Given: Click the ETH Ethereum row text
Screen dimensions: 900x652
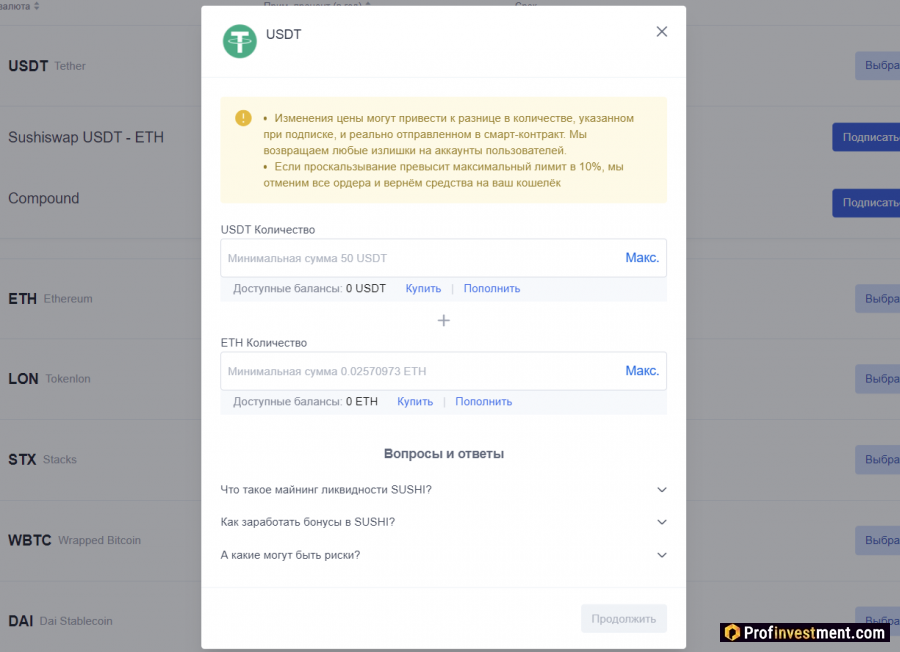Looking at the screenshot, I should tap(51, 299).
